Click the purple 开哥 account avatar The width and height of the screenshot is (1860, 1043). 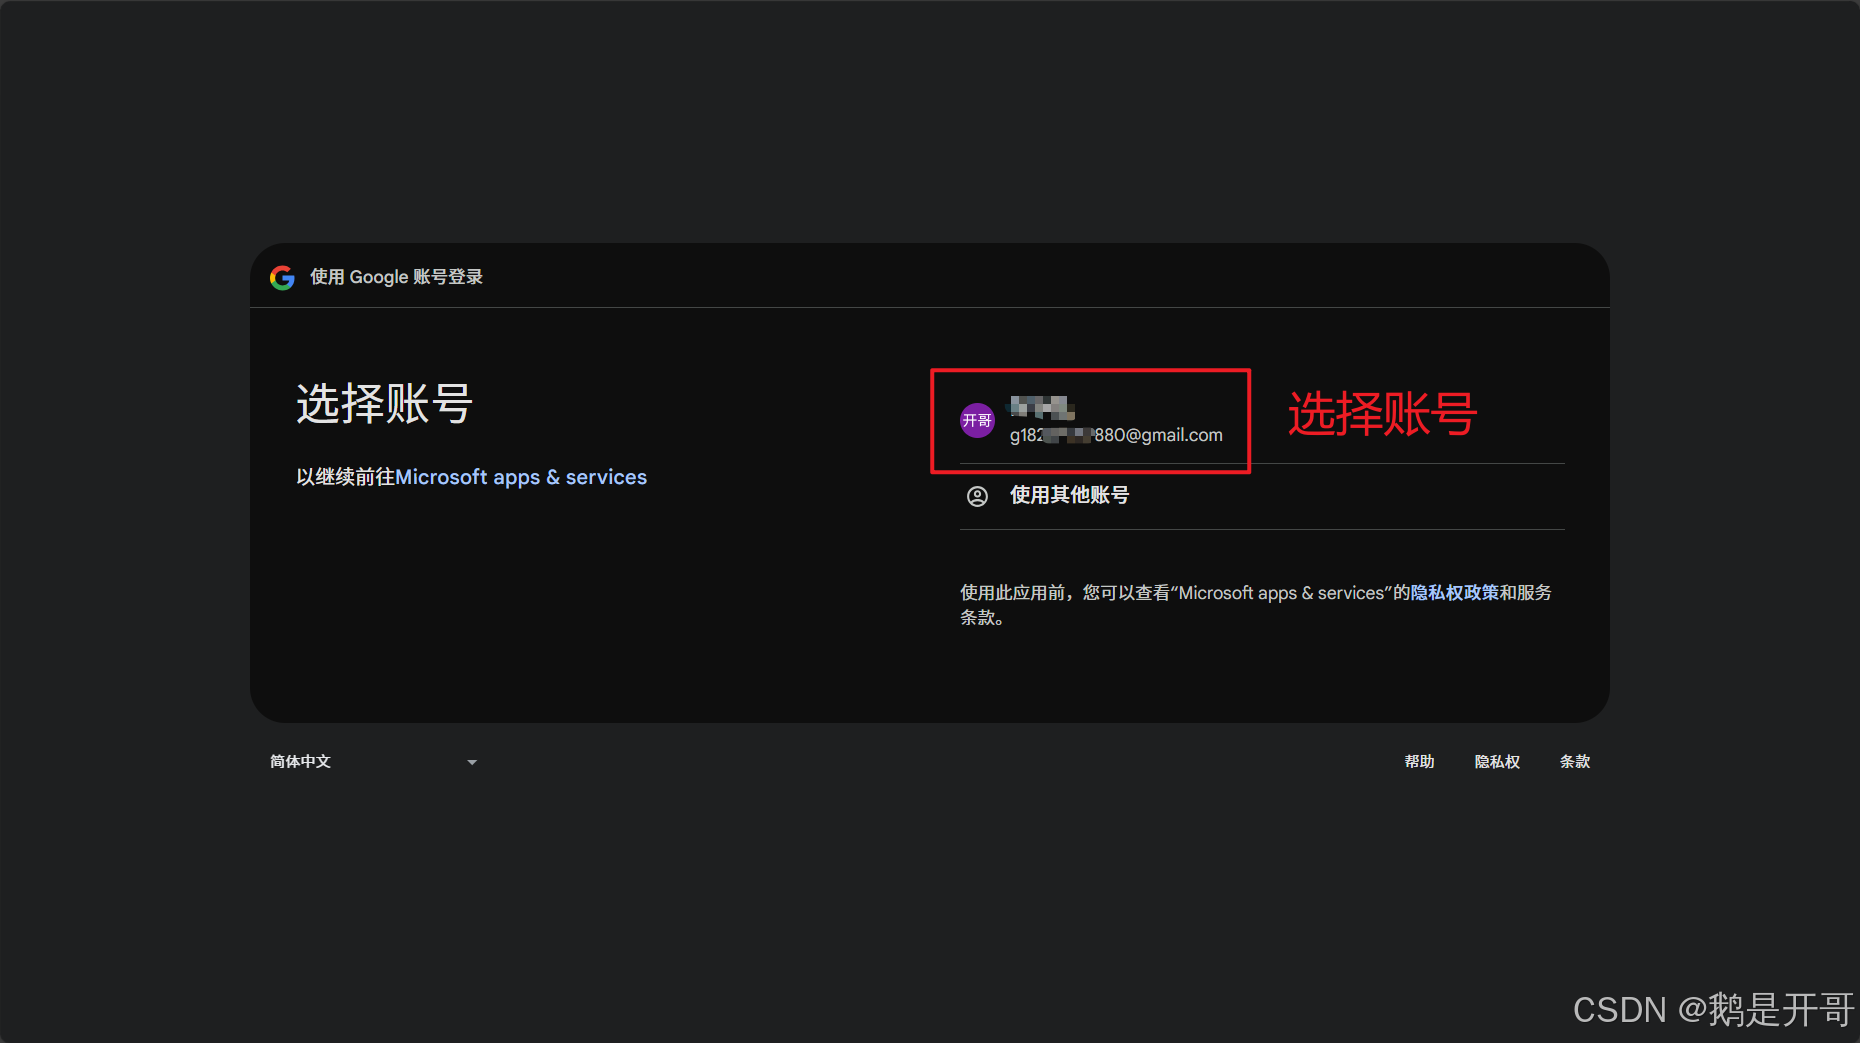977,421
